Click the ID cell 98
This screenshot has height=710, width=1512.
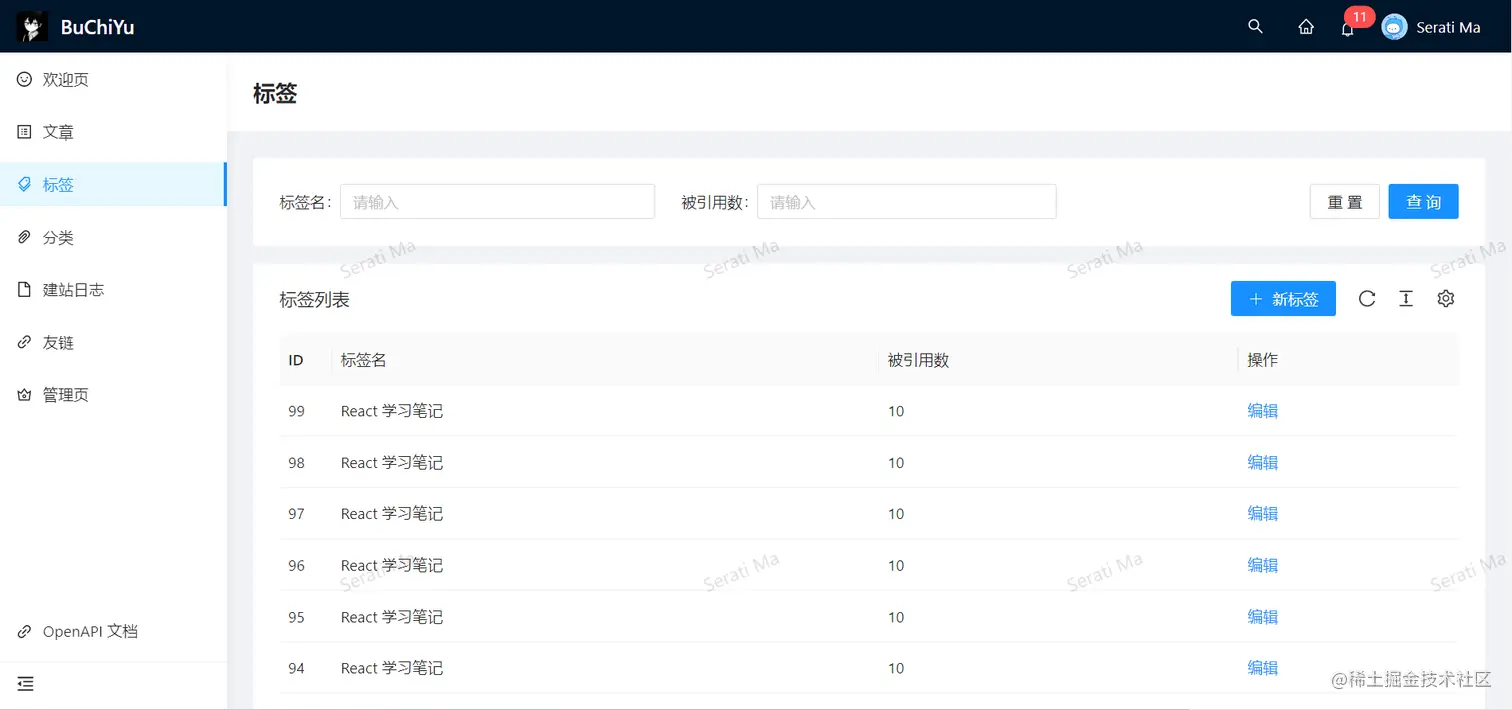pyautogui.click(x=296, y=463)
